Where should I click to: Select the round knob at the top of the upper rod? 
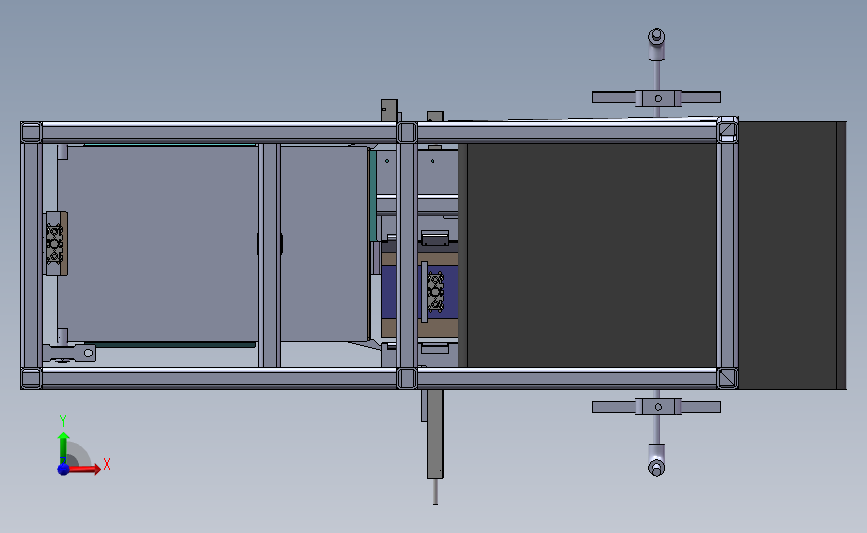(656, 36)
